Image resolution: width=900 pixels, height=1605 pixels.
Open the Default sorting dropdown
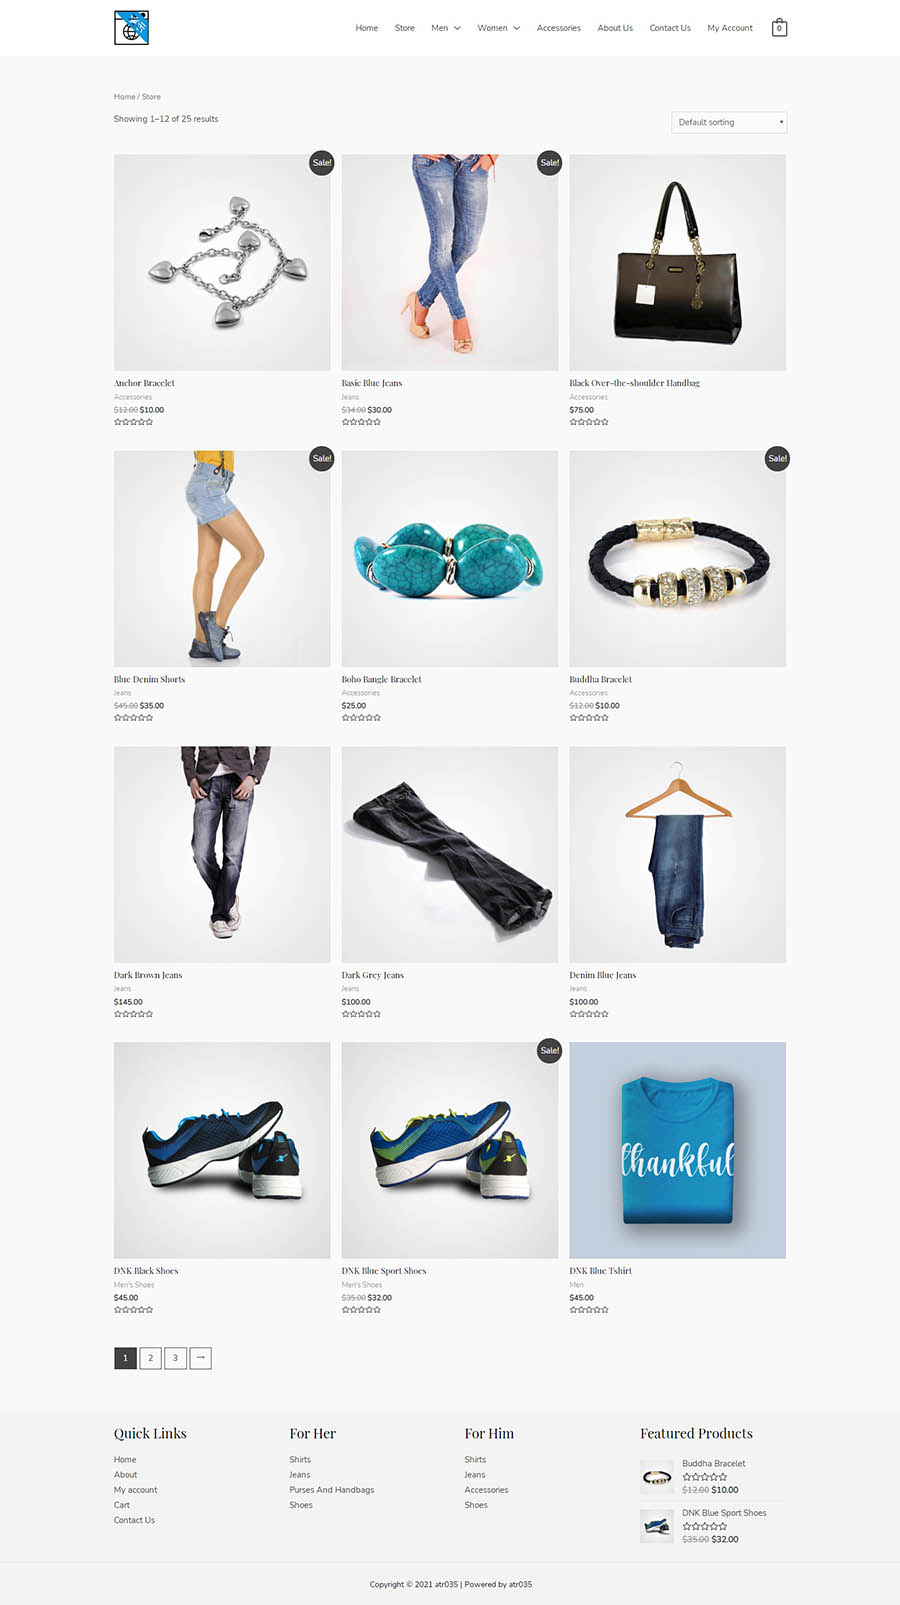(x=729, y=122)
